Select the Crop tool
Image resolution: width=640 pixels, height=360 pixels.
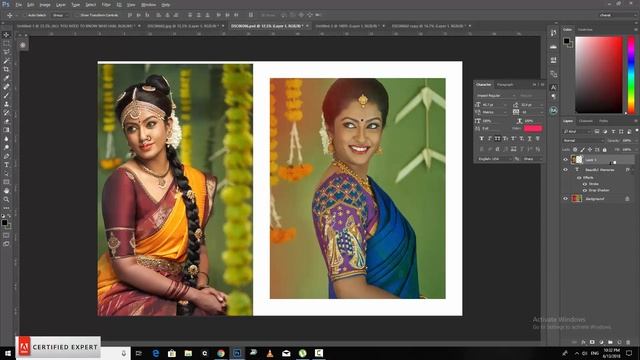pos(6,69)
